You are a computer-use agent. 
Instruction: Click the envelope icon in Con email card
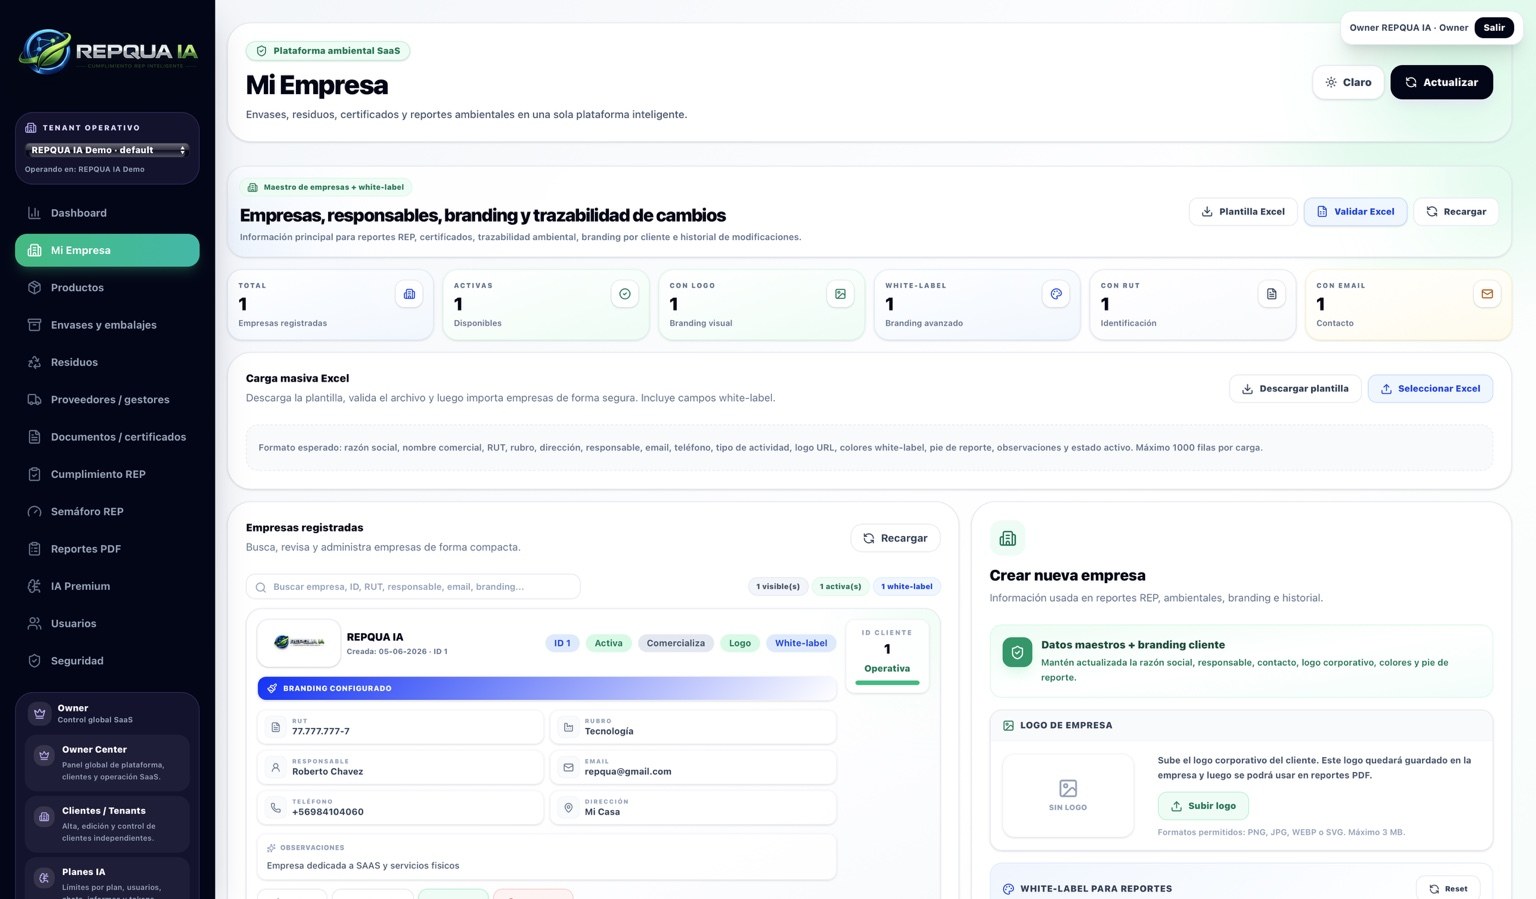pyautogui.click(x=1487, y=294)
